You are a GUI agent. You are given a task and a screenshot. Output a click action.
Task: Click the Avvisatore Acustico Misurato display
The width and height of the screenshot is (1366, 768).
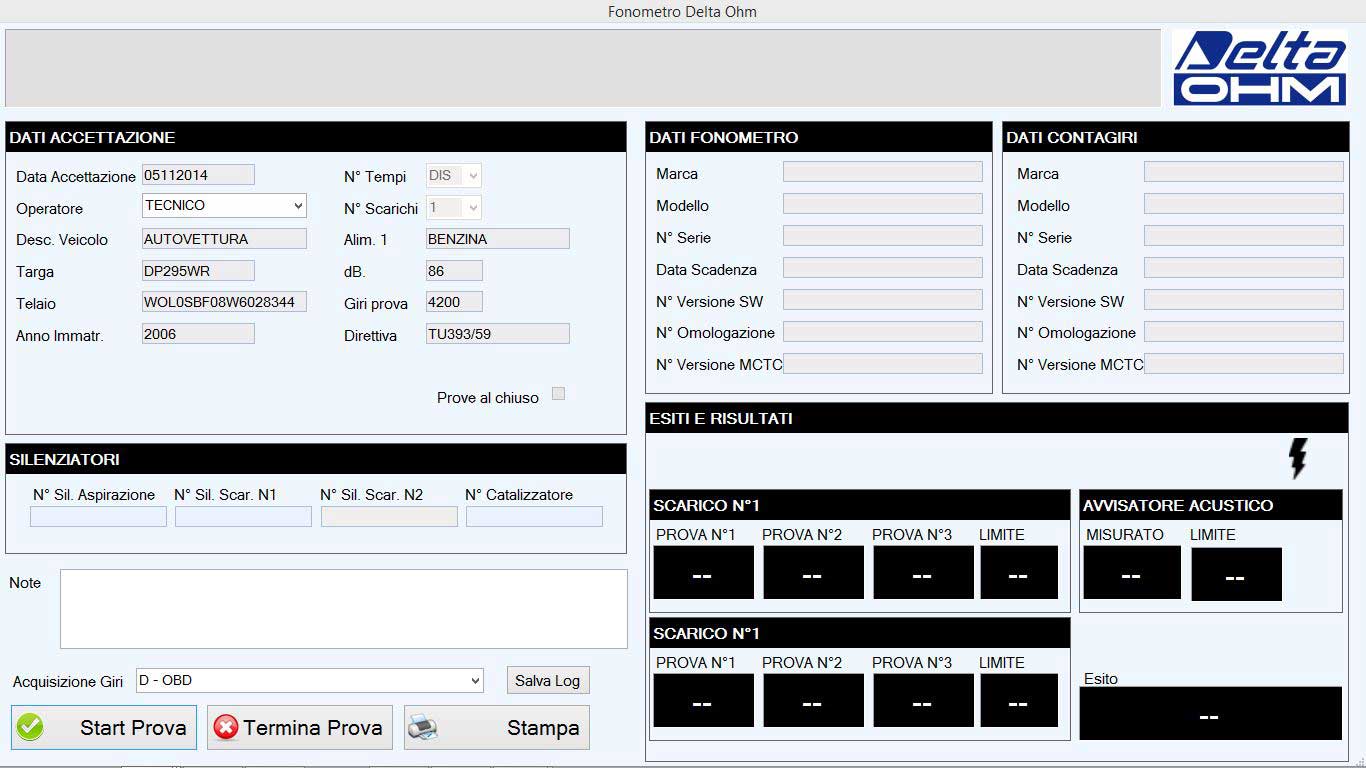coord(1132,573)
